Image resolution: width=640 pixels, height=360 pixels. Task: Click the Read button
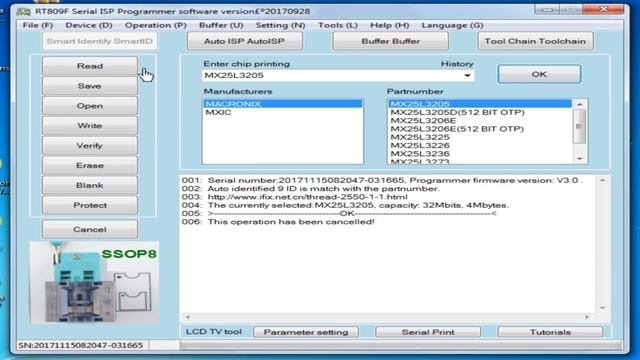(x=90, y=66)
